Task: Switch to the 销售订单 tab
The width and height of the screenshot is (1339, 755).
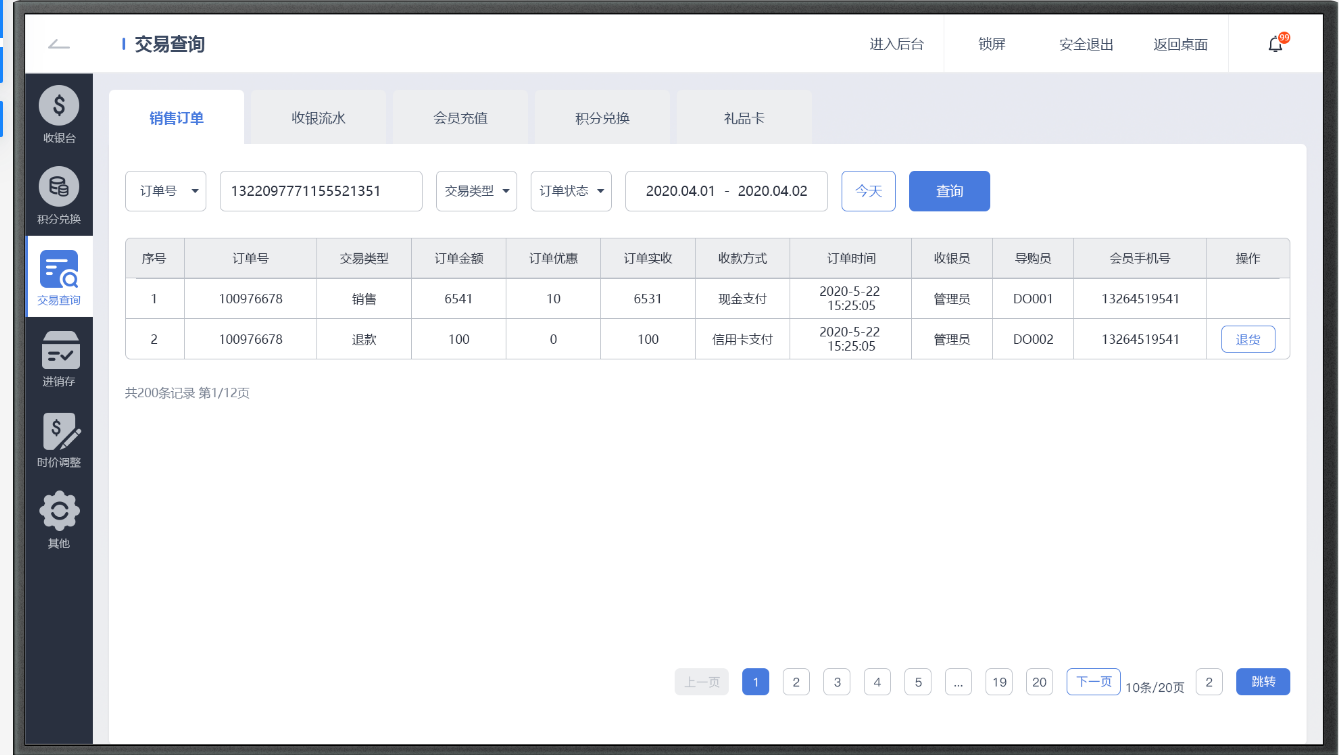Action: tap(176, 118)
